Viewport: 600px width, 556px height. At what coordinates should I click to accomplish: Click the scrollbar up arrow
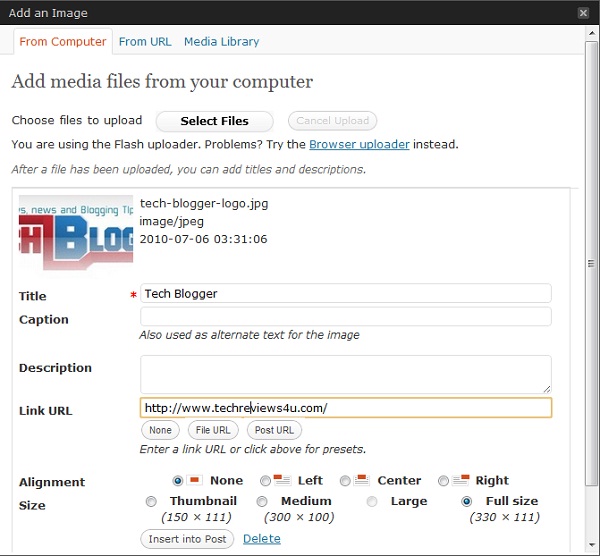pyautogui.click(x=592, y=33)
